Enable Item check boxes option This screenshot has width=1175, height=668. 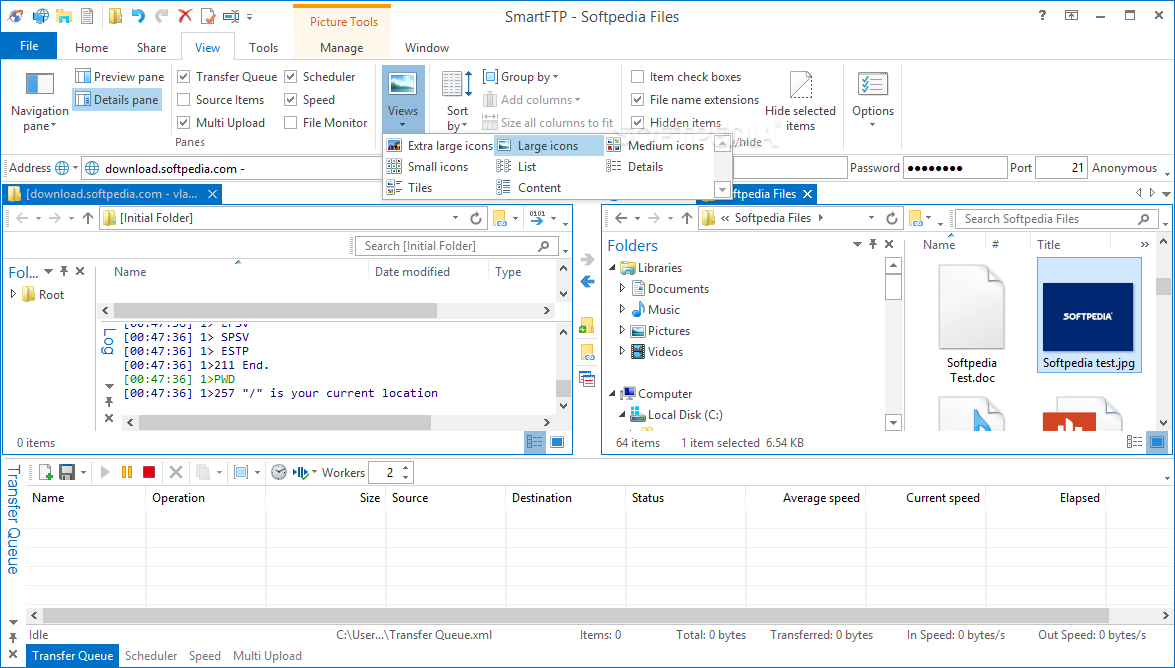click(638, 76)
